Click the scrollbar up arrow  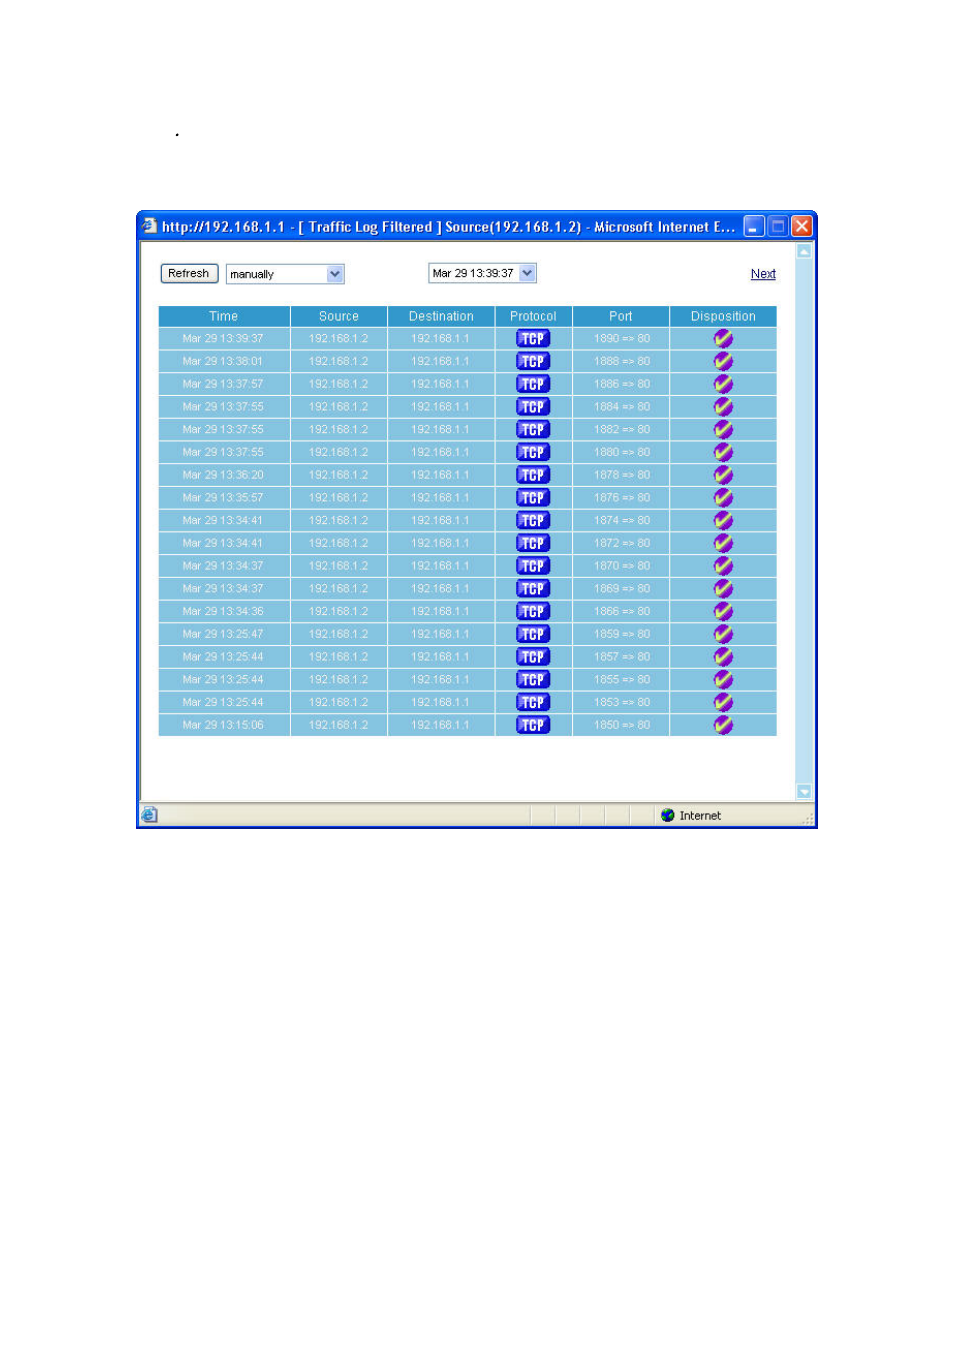(x=804, y=252)
